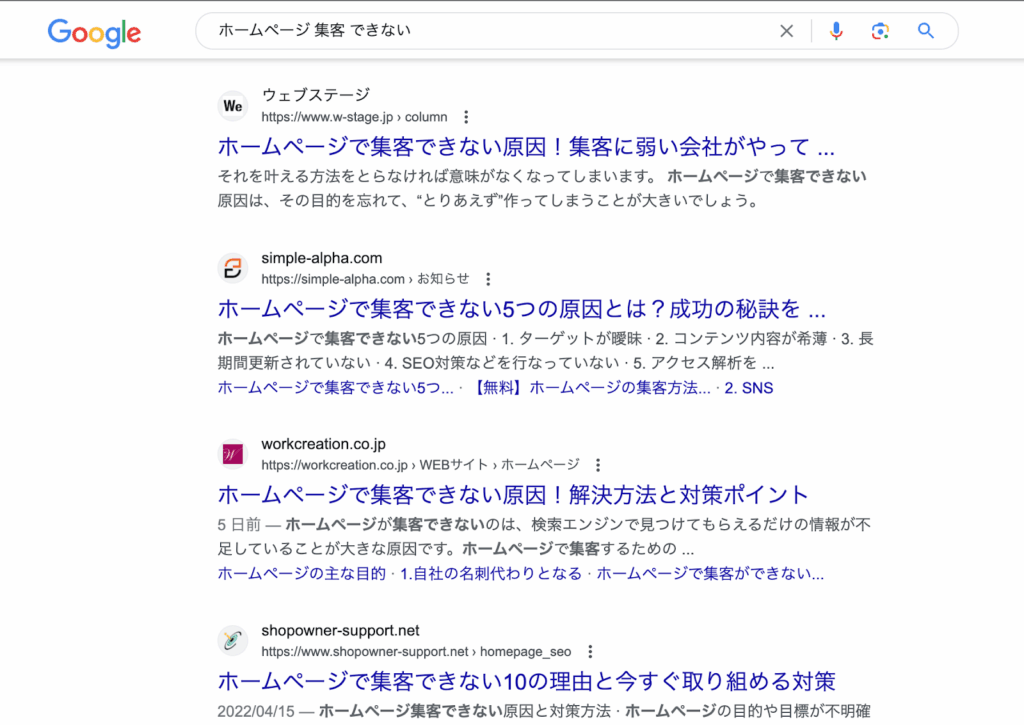Open more options for the simple-alpha.com result
1024x725 pixels.
pyautogui.click(x=488, y=279)
